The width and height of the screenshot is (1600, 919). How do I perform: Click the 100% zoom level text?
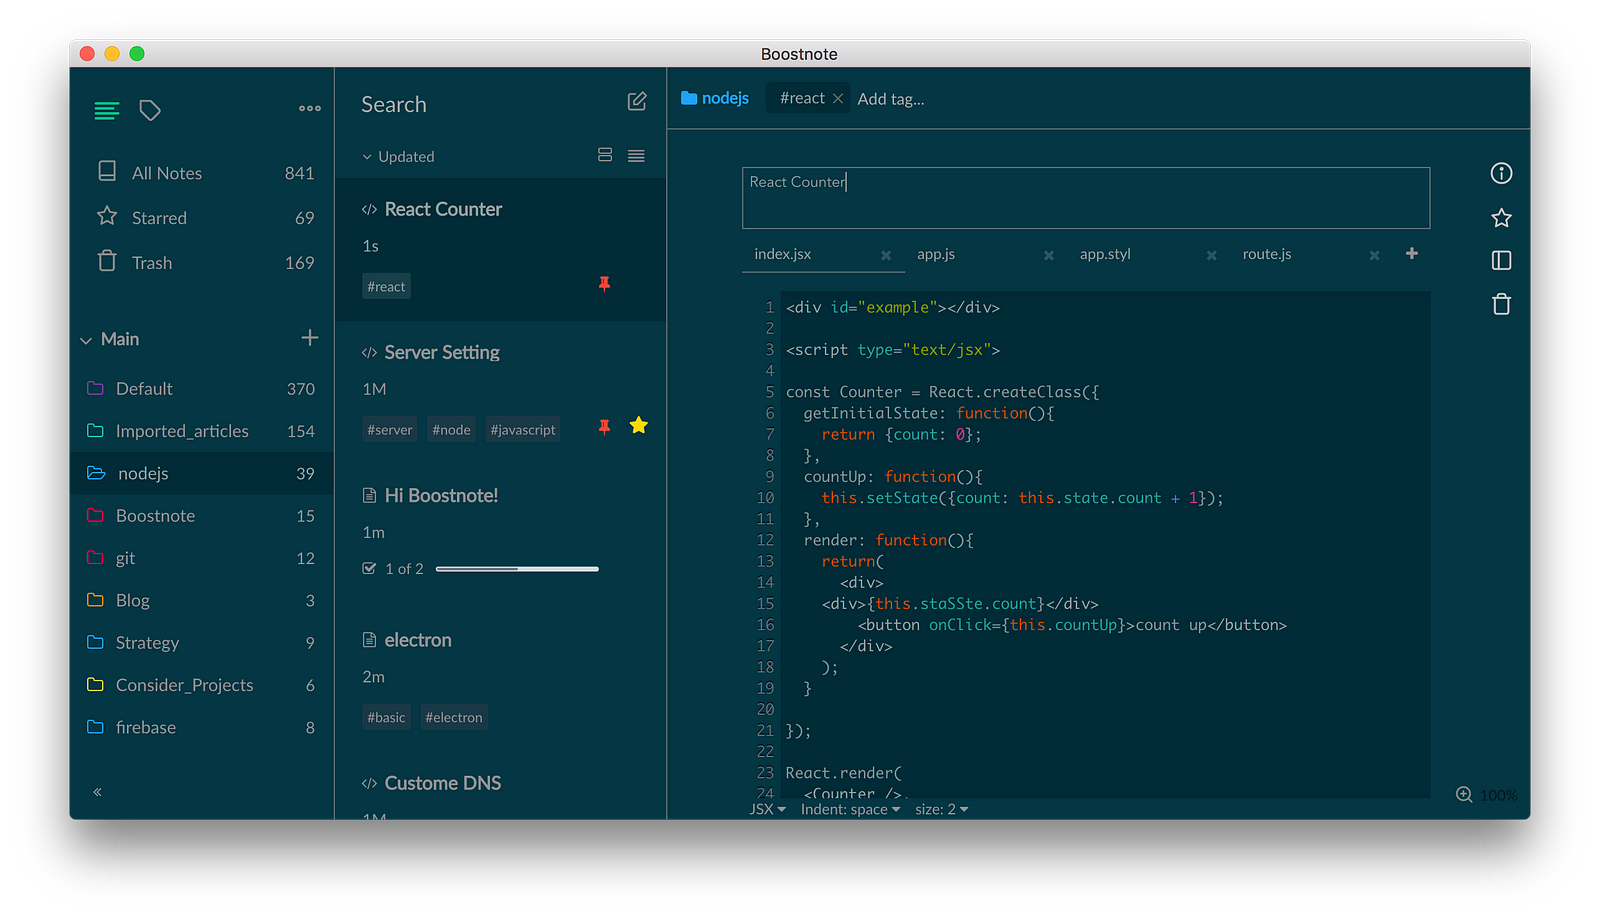point(1498,795)
